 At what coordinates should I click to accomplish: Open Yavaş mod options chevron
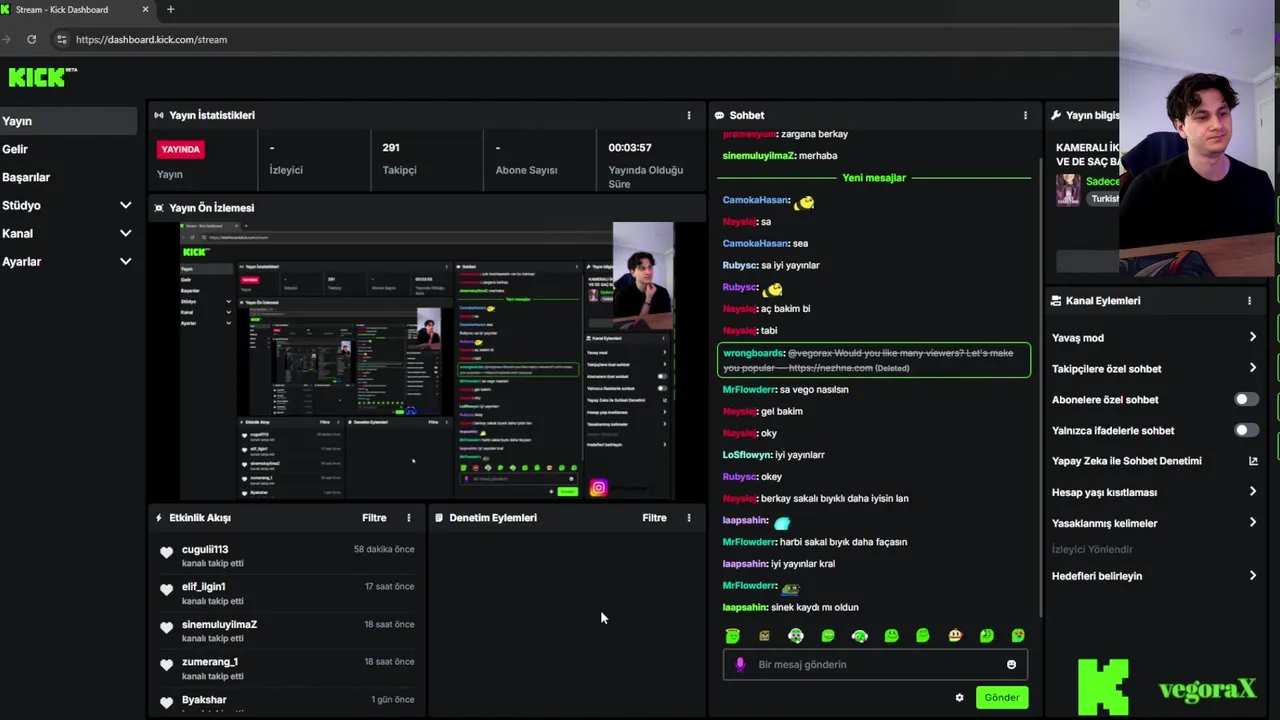[x=1253, y=338]
